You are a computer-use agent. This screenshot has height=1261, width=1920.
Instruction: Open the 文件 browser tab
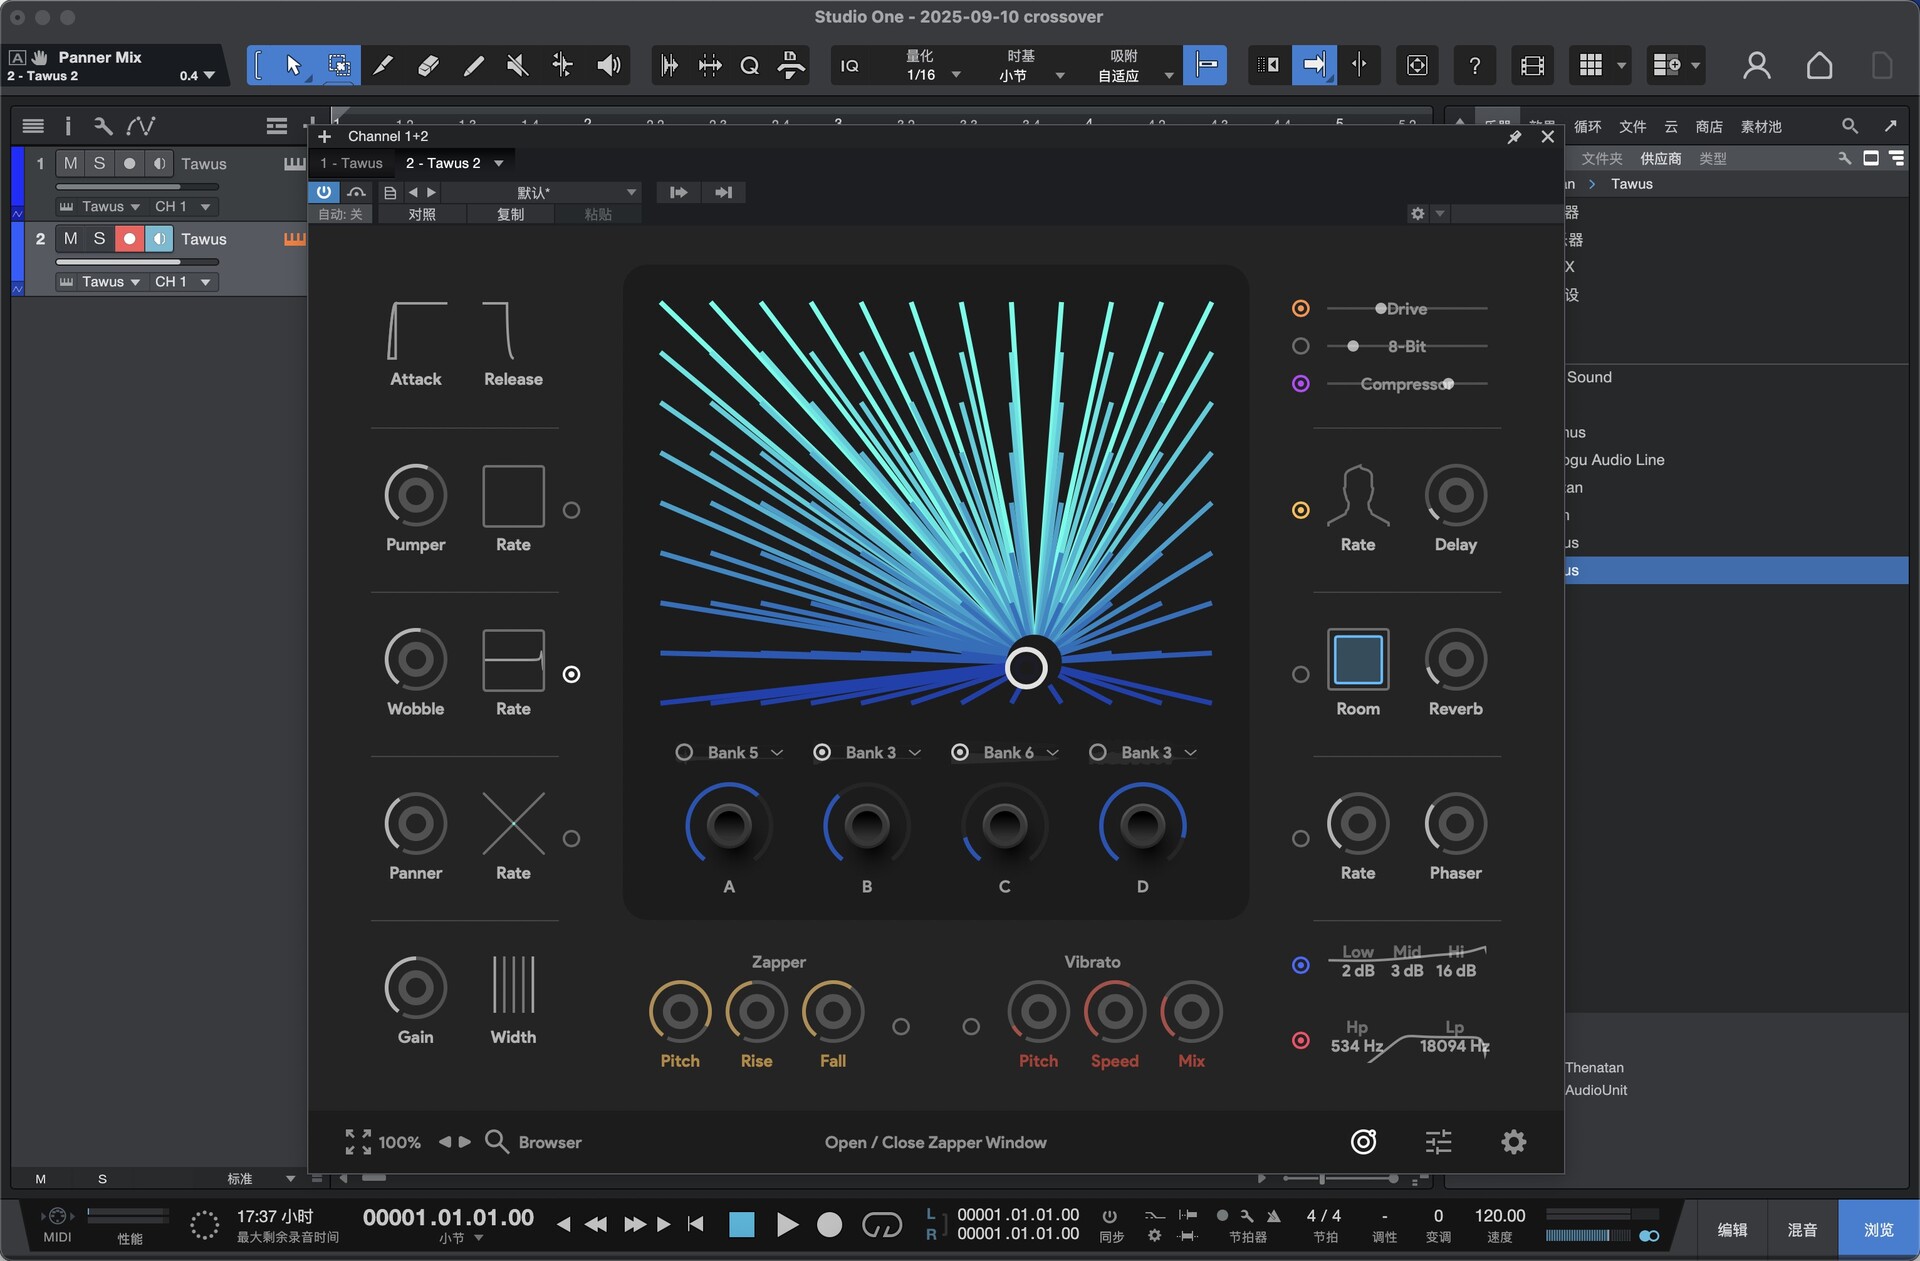pyautogui.click(x=1632, y=127)
